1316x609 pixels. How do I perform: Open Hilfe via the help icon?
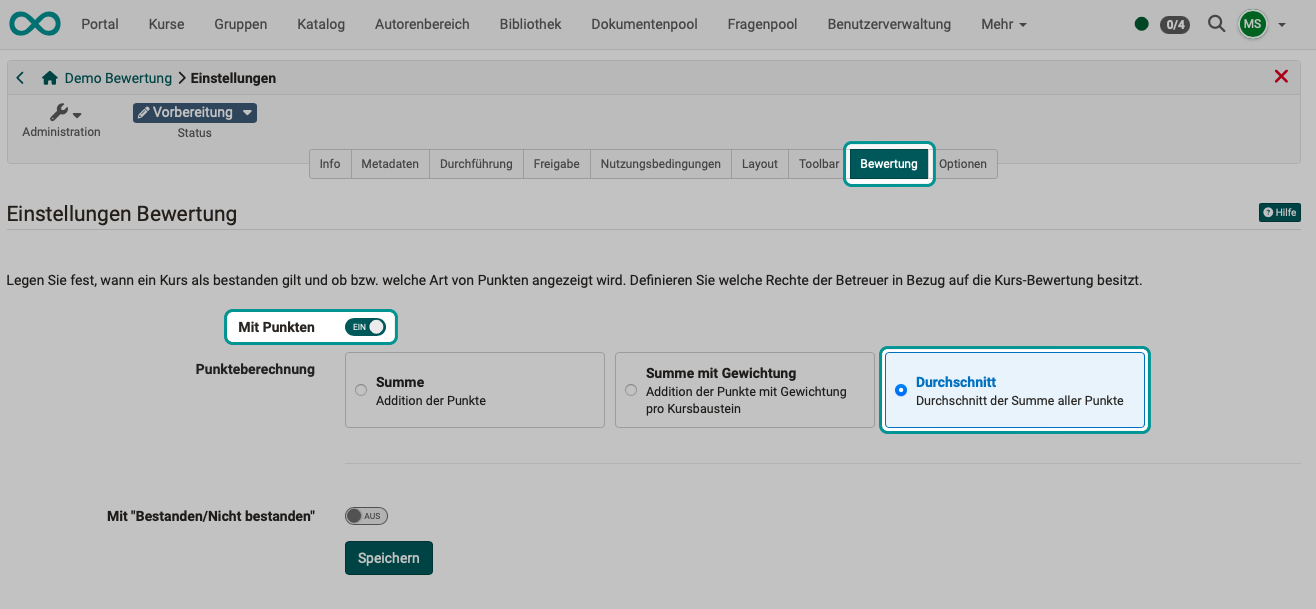[x=1279, y=212]
